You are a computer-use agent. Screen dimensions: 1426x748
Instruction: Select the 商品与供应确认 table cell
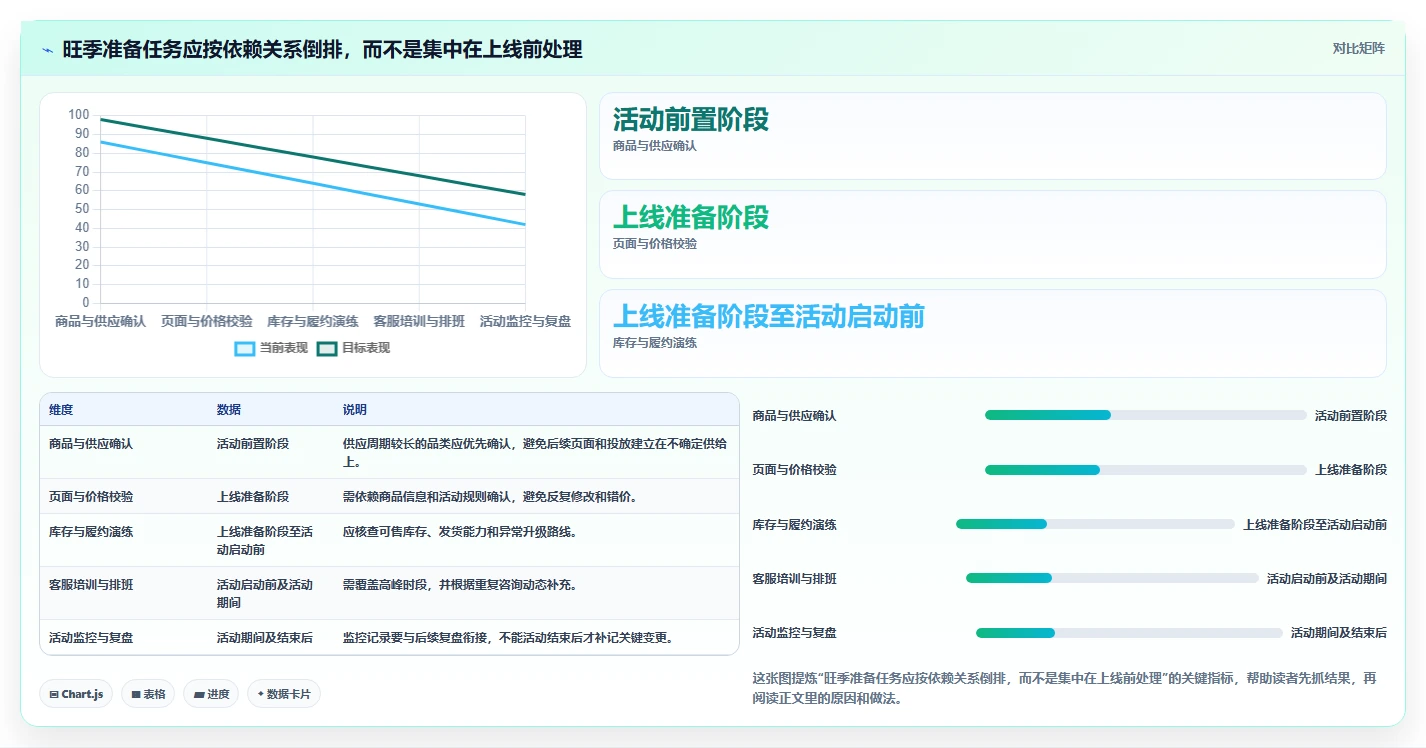coord(124,452)
